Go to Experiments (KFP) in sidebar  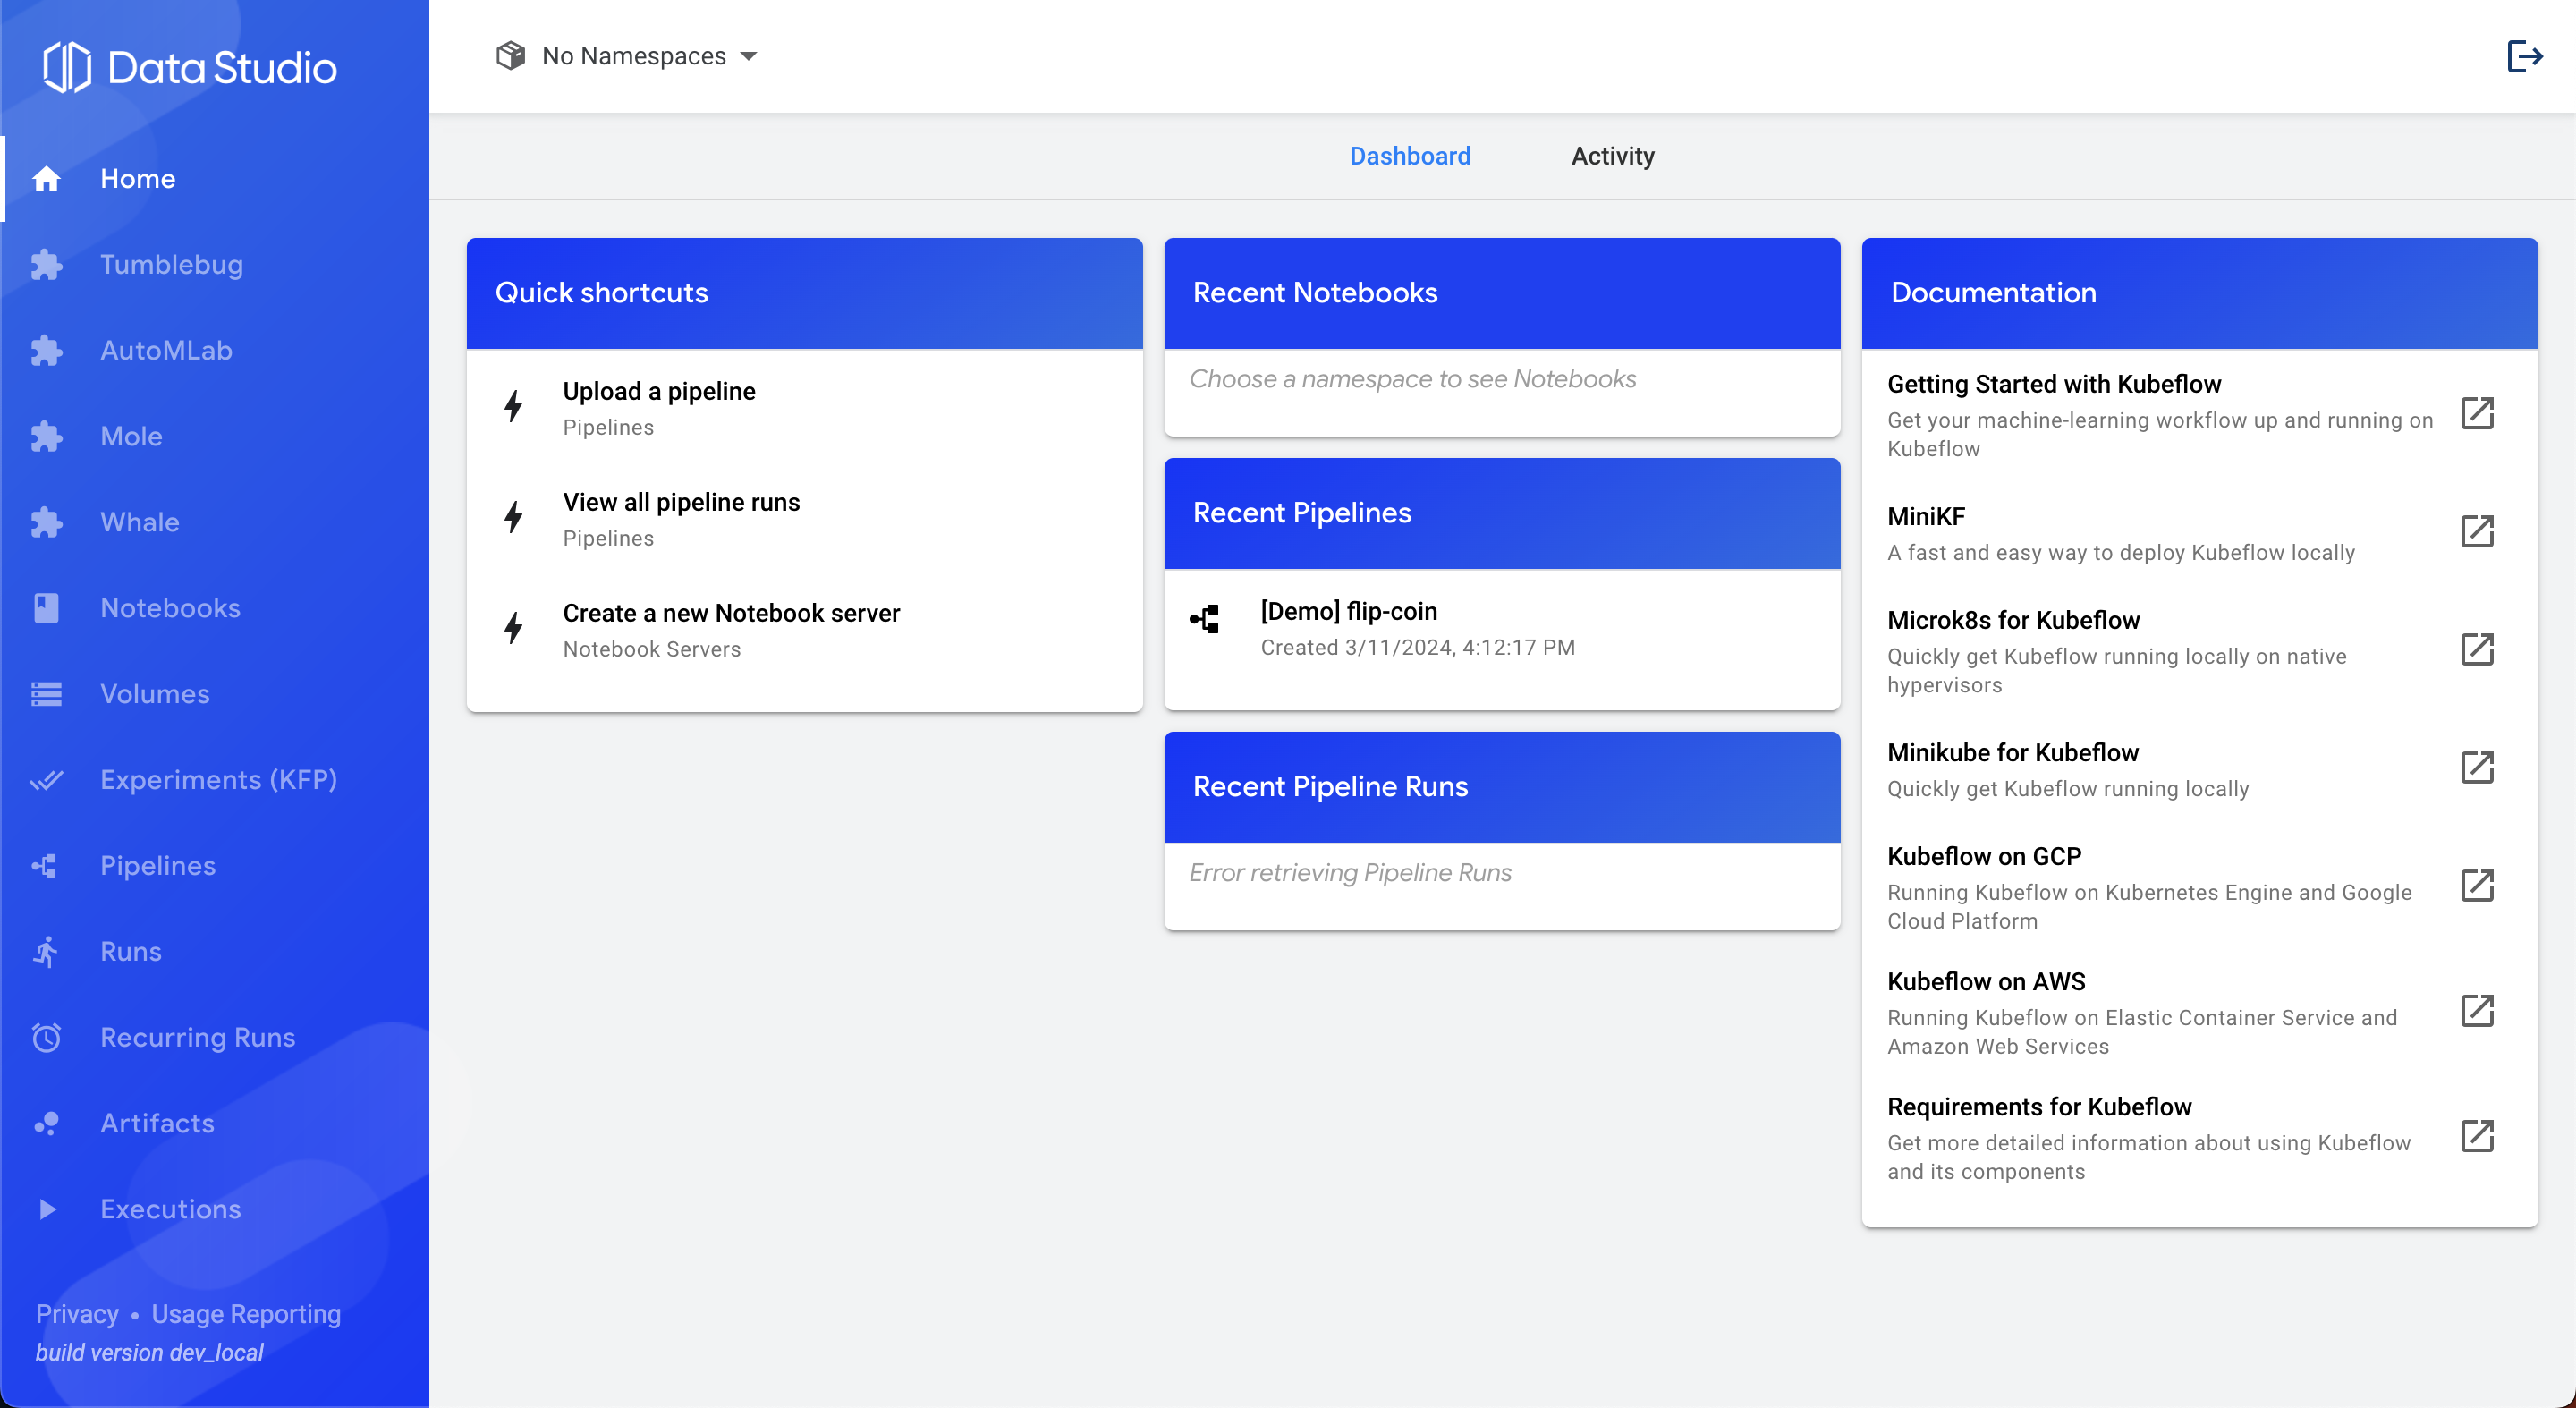218,780
